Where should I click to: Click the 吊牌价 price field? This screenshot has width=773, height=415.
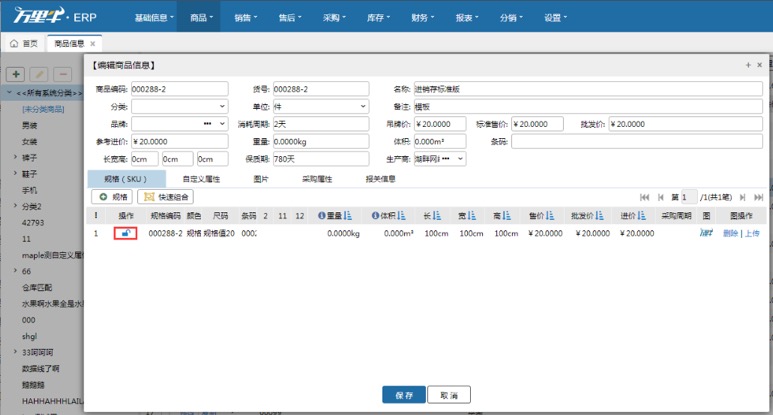440,124
